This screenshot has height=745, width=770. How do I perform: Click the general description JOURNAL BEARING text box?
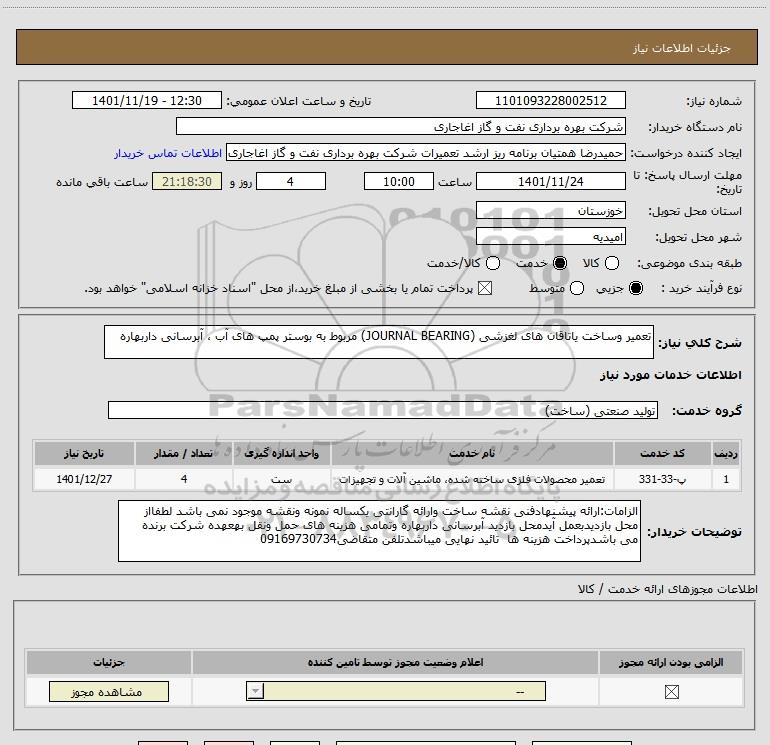pos(379,342)
